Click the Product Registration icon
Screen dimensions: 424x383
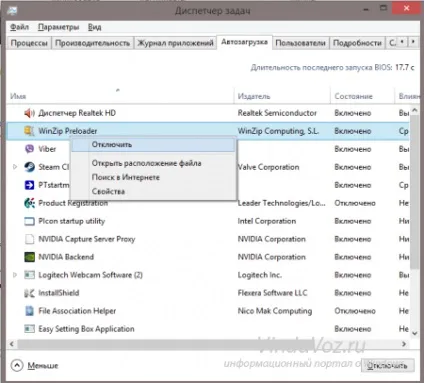(x=29, y=203)
